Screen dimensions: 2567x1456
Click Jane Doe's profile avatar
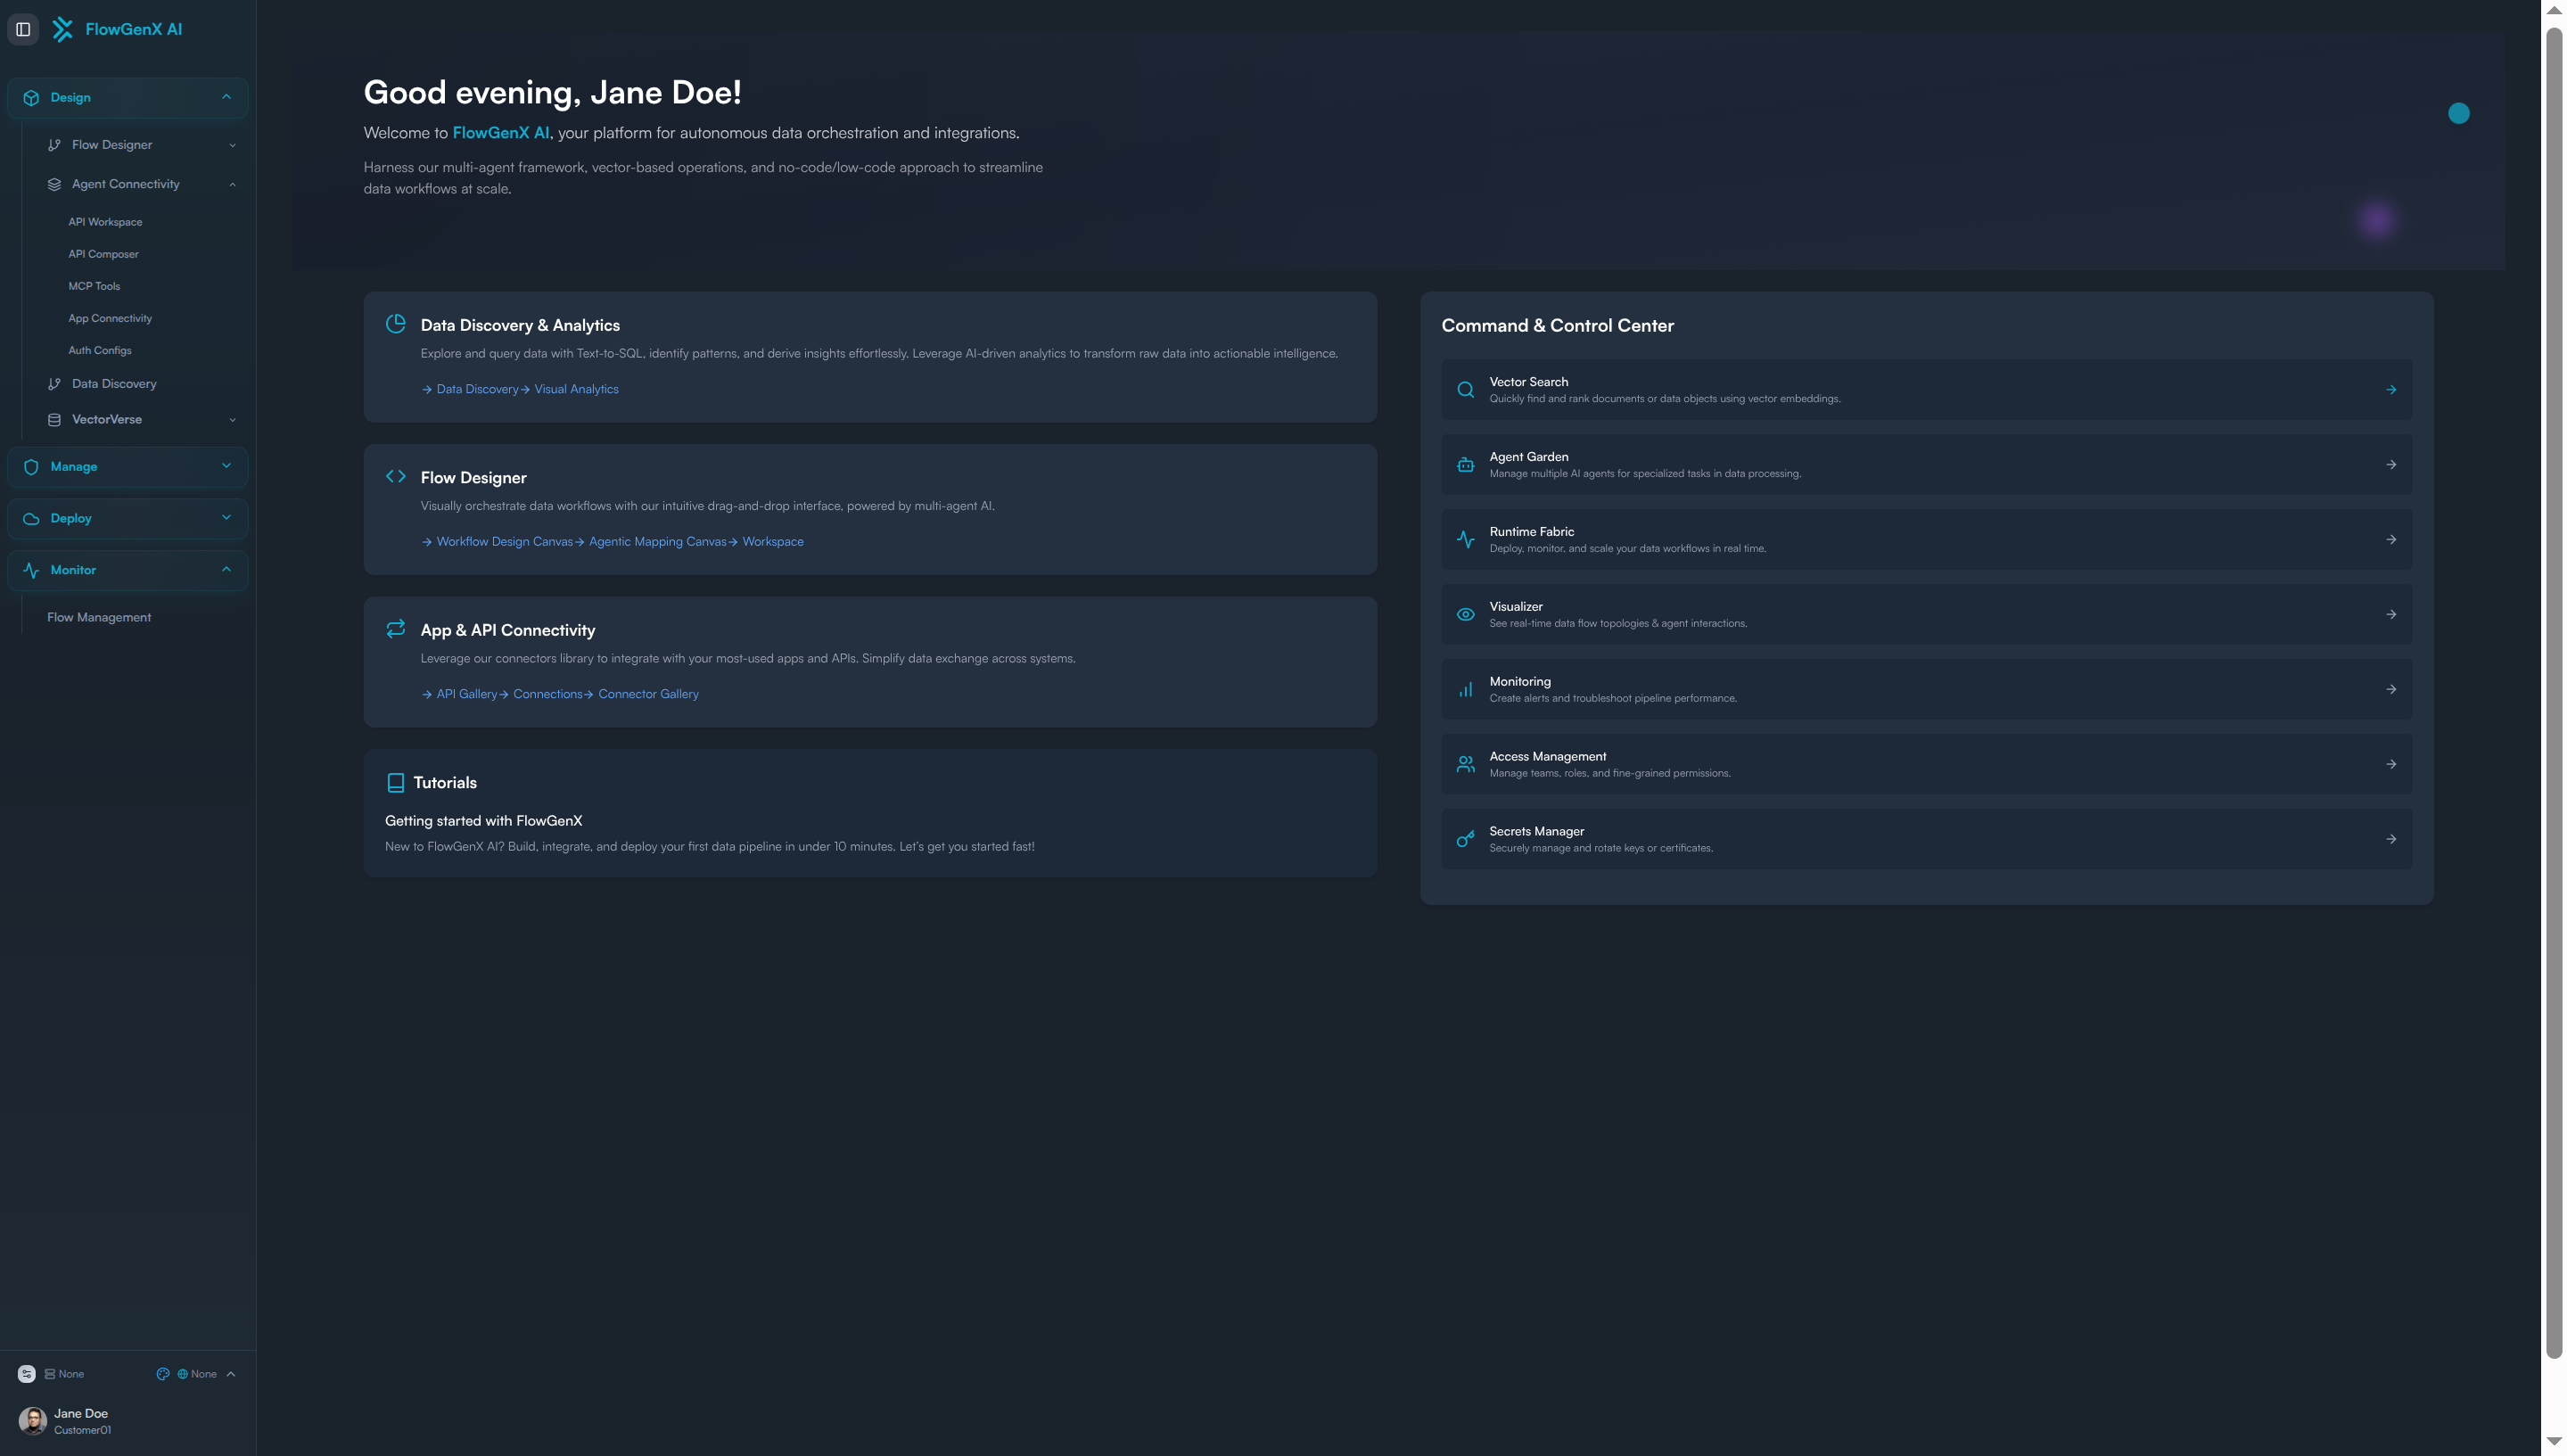tap(32, 1420)
